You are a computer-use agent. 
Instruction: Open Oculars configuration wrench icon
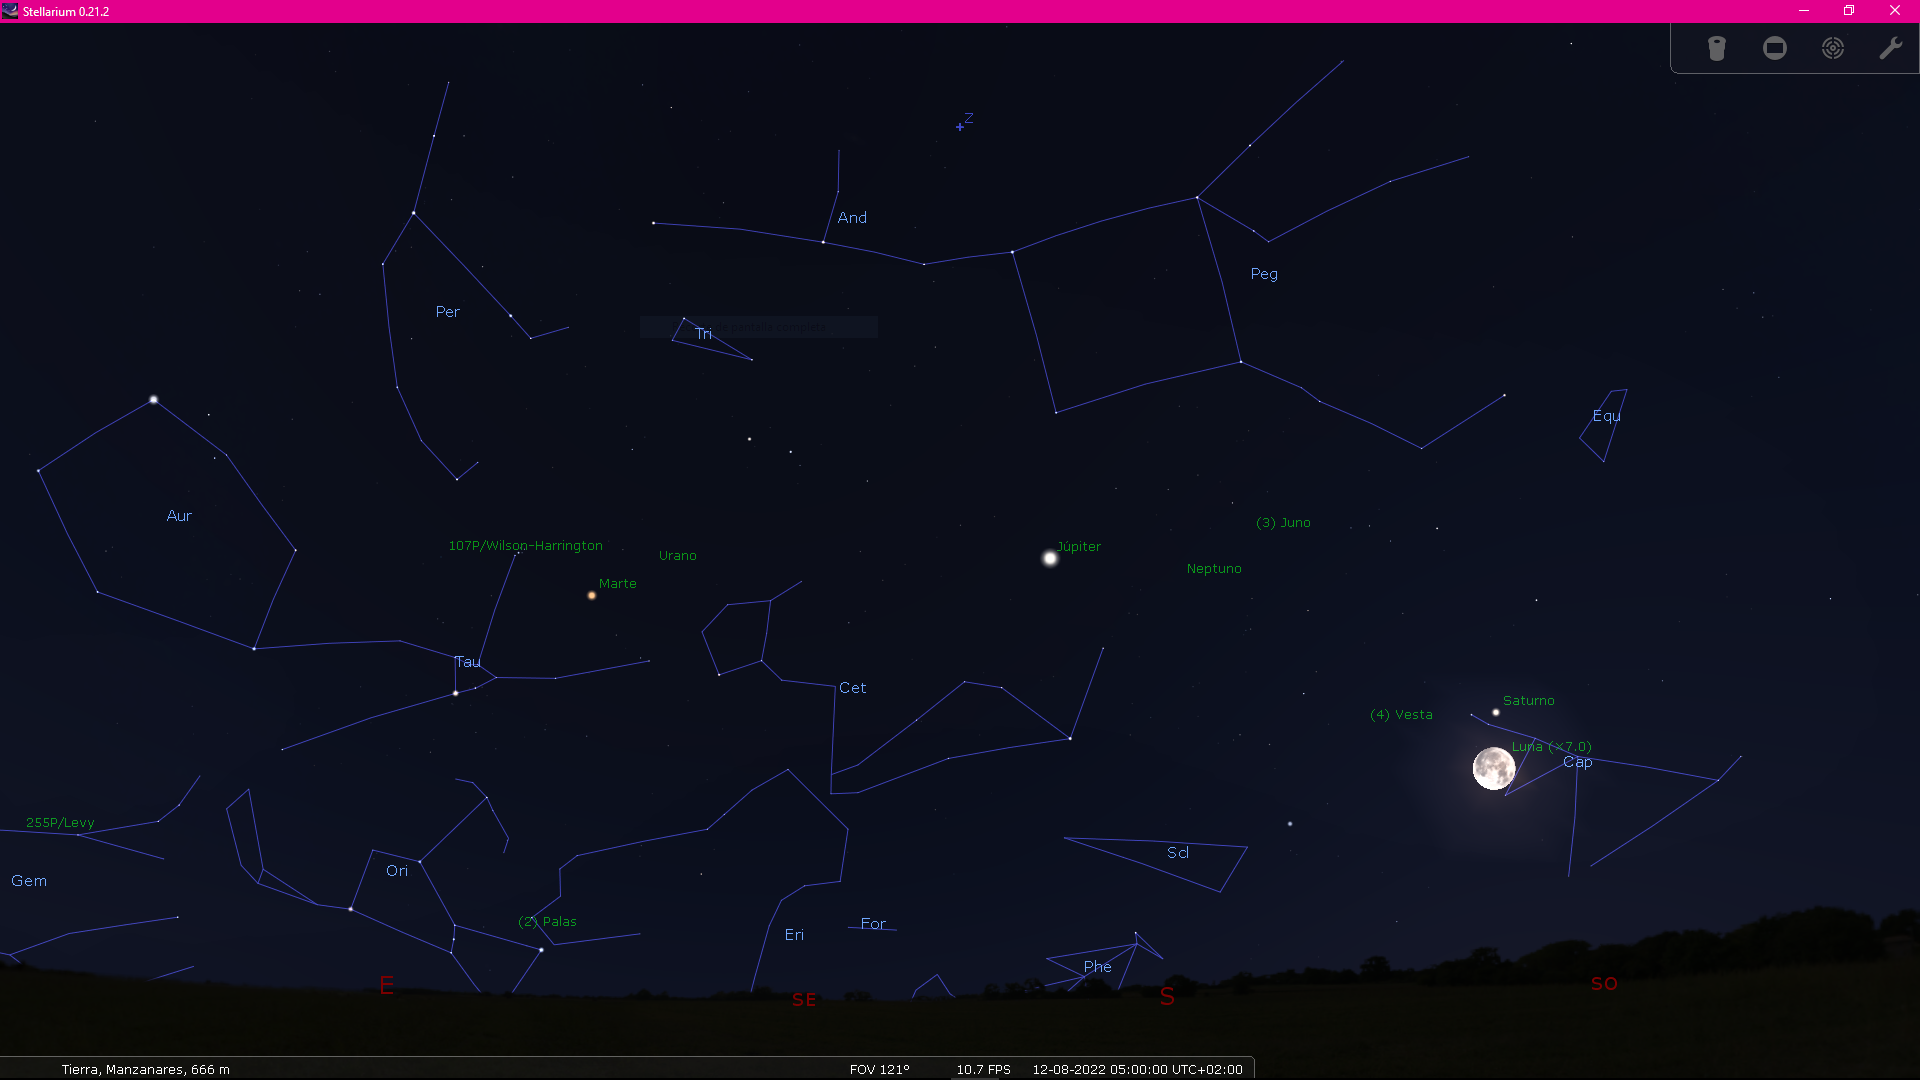[x=1890, y=48]
